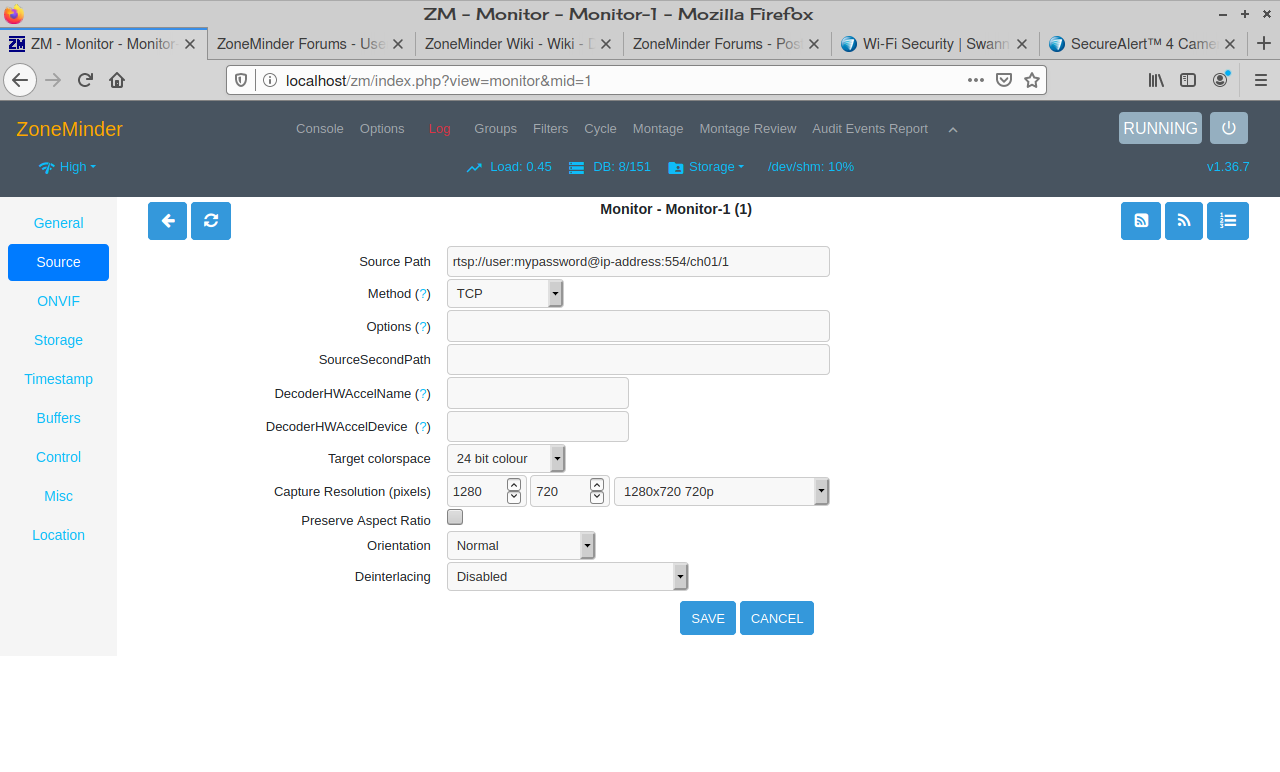The height and width of the screenshot is (772, 1280).
Task: Open the Options navbar link
Action: [x=382, y=129]
